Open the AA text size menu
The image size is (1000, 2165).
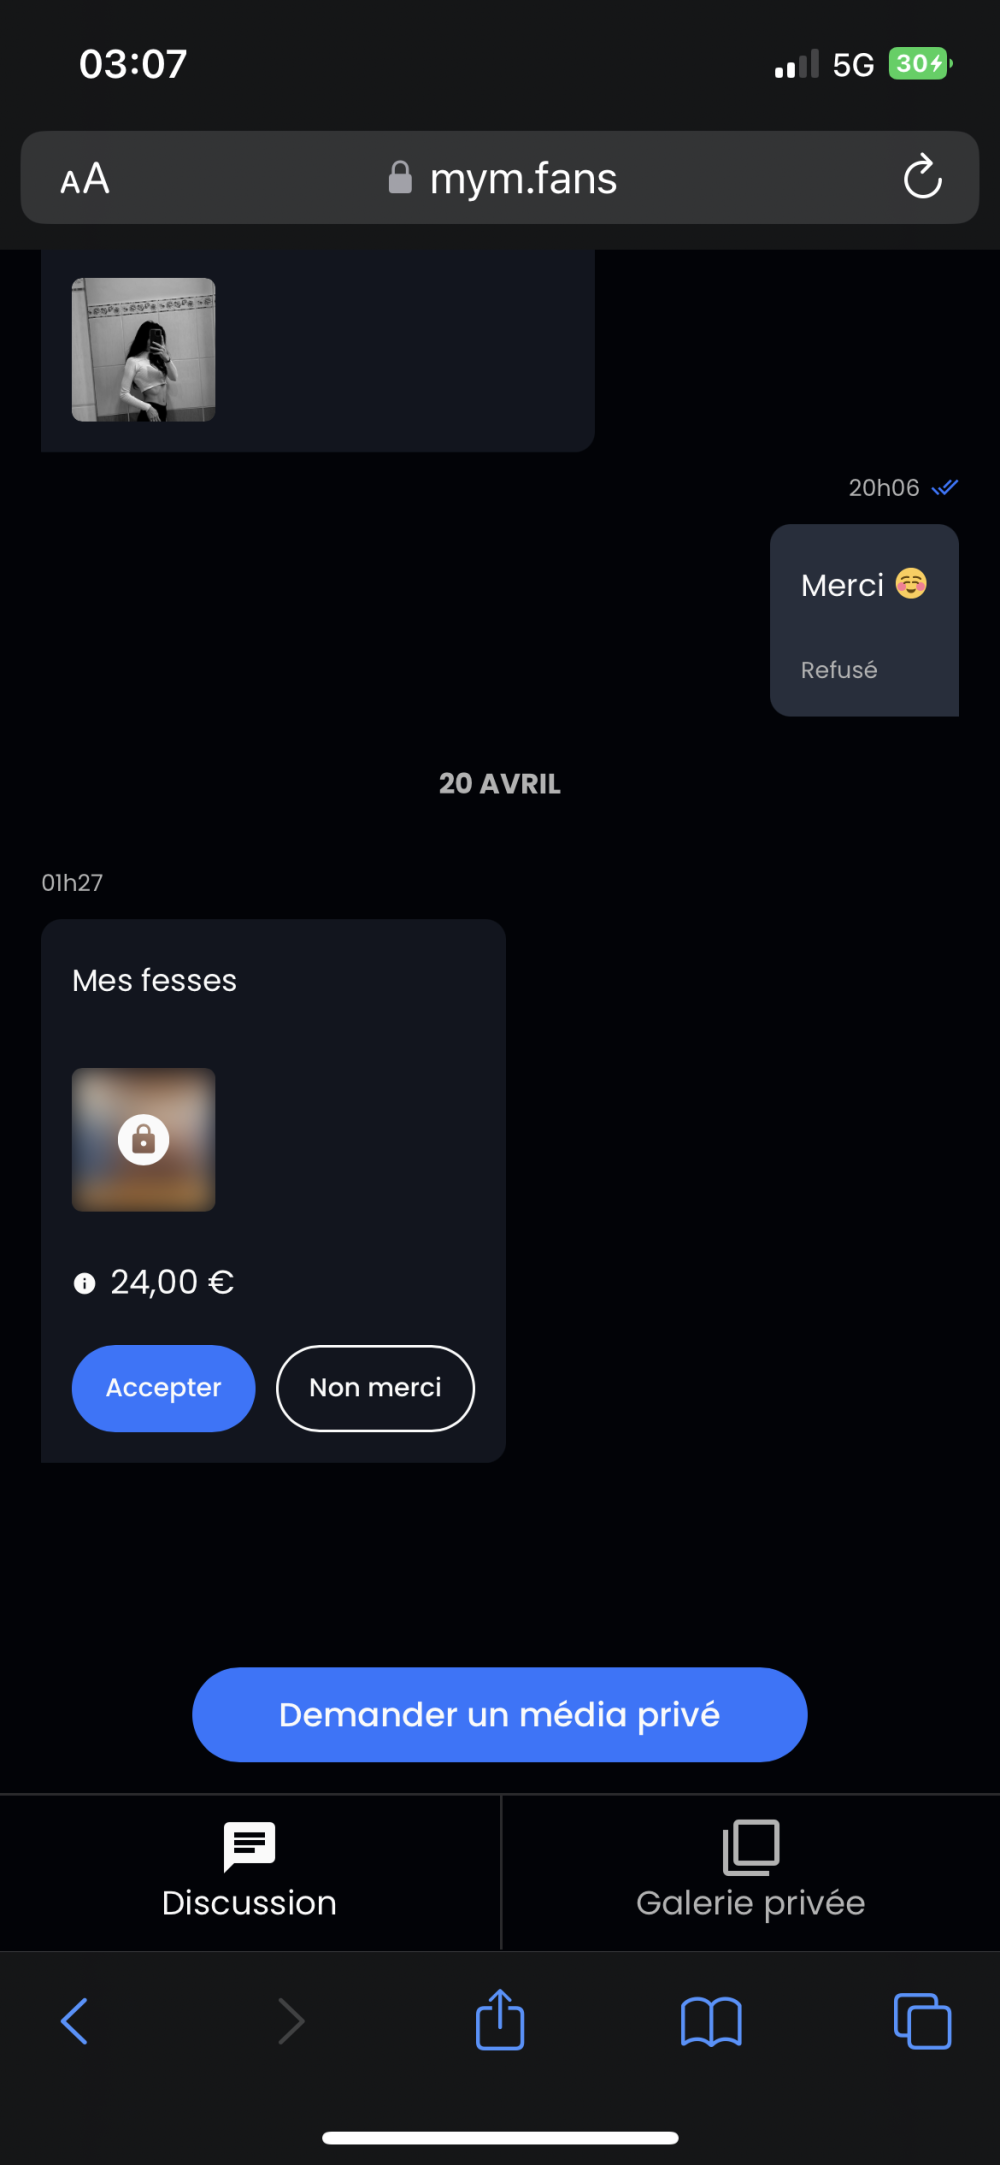pos(85,179)
